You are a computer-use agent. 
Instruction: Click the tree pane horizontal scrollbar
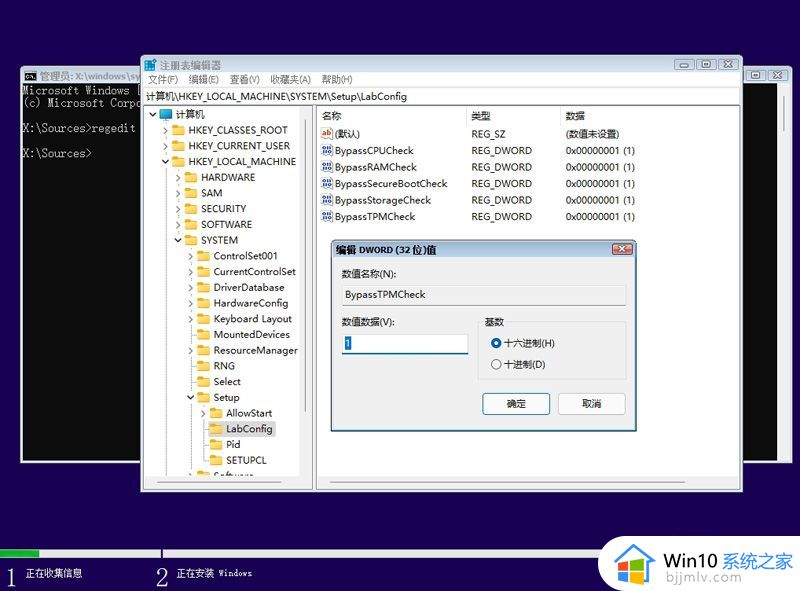click(219, 482)
